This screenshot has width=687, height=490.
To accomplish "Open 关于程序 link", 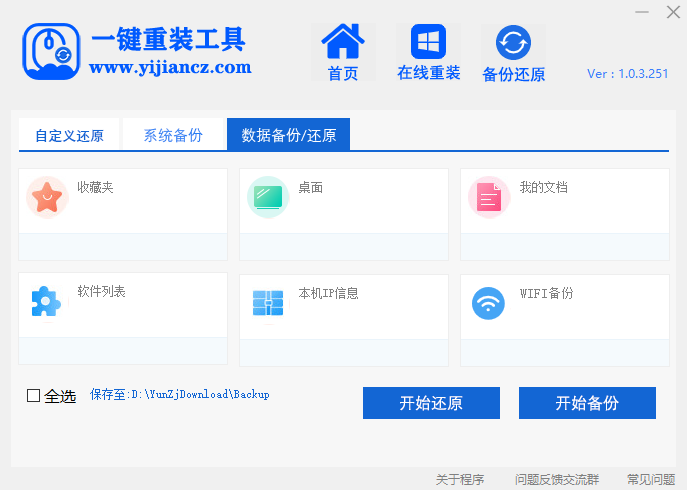I will click(460, 479).
